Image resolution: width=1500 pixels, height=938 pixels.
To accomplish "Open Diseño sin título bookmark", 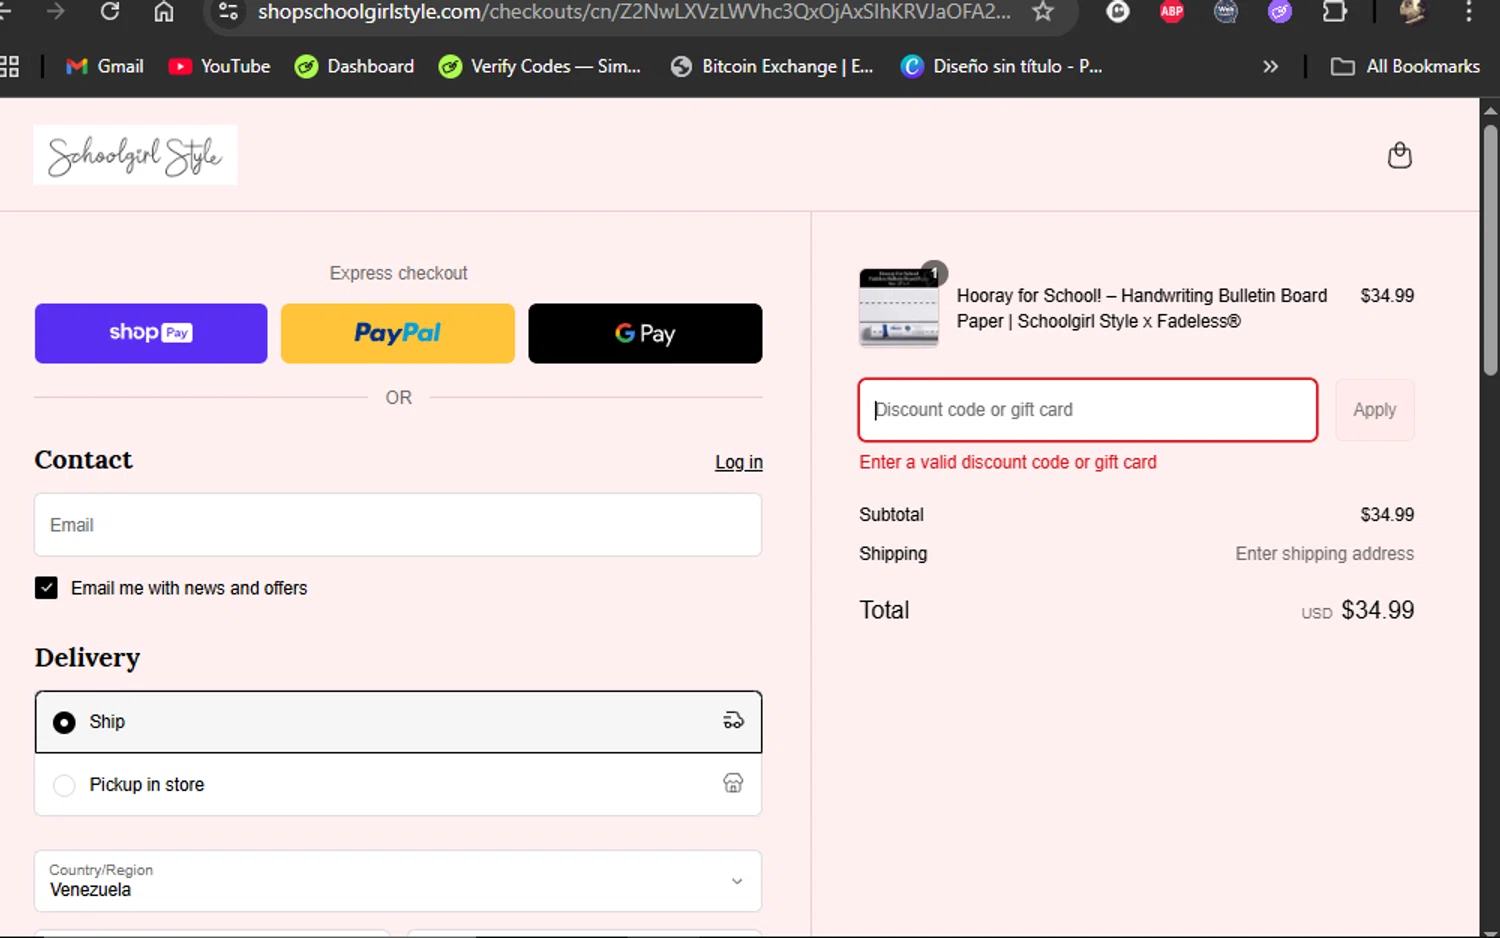I will coord(1002,67).
